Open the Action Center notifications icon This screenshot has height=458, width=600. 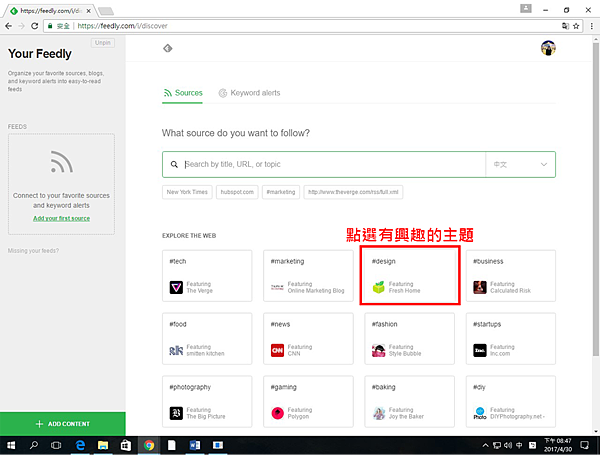[584, 445]
